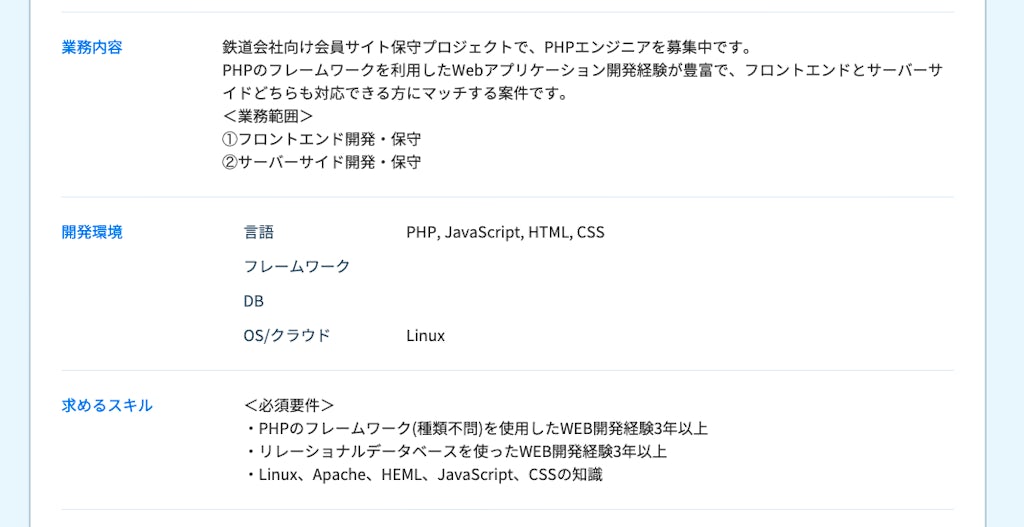This screenshot has height=527, width=1024.
Task: Click the ②サーバーサイド開発・保守 item
Action: tap(321, 162)
